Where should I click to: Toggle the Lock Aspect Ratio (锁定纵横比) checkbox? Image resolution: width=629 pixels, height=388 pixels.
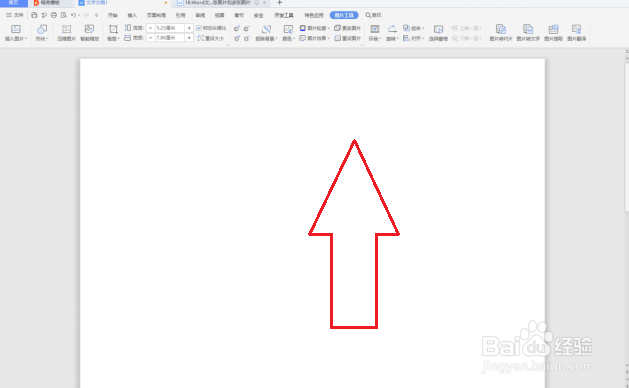199,28
